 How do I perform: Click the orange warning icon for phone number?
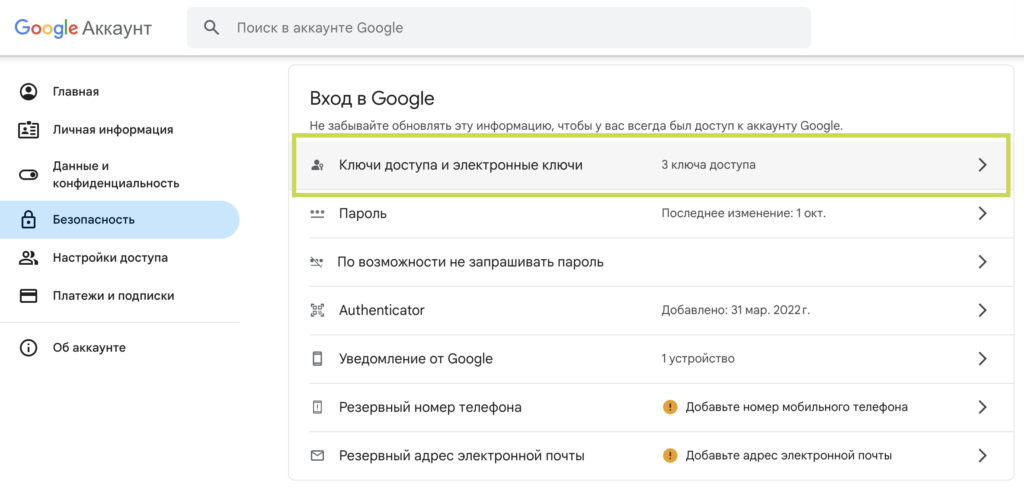[669, 407]
